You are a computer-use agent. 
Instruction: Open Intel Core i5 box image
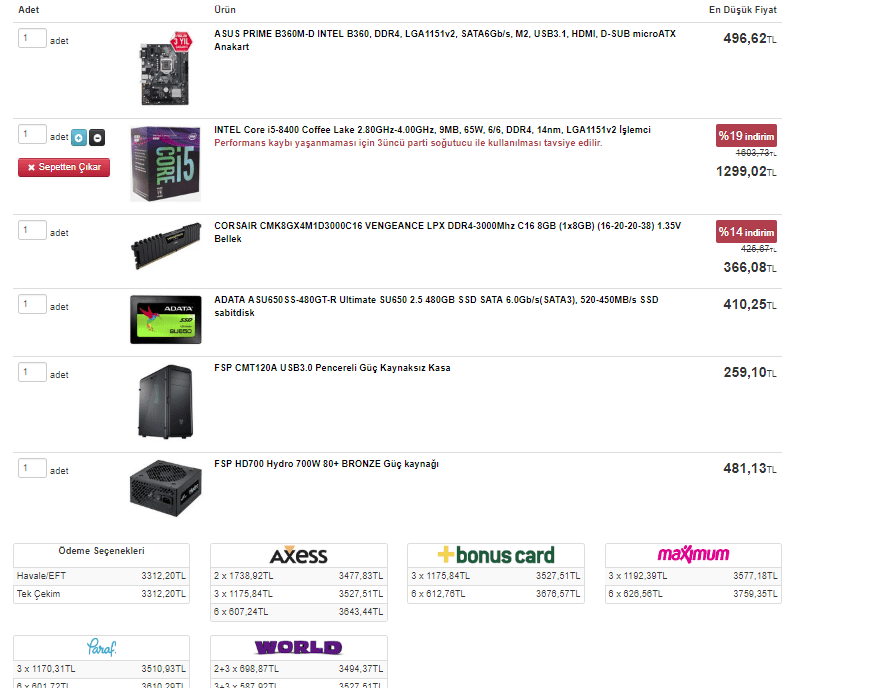(165, 164)
